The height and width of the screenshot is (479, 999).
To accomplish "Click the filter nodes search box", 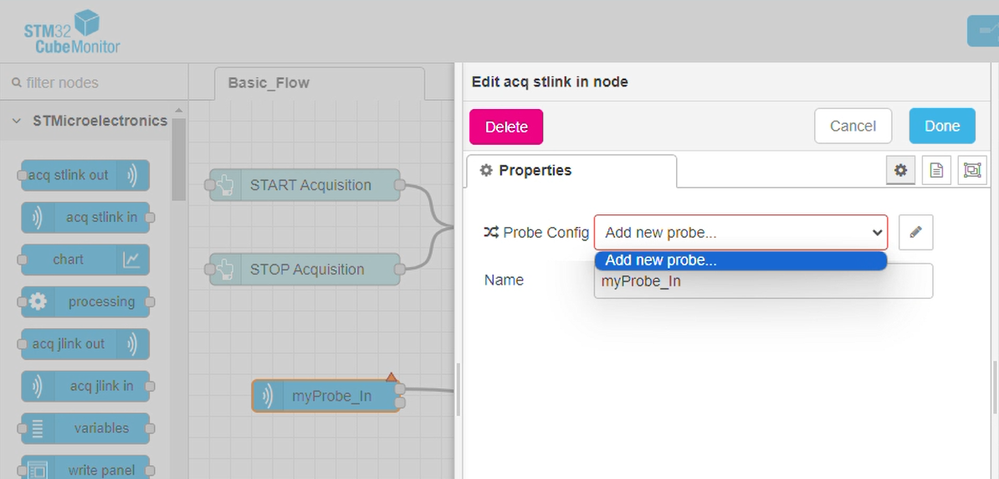I will pos(94,83).
